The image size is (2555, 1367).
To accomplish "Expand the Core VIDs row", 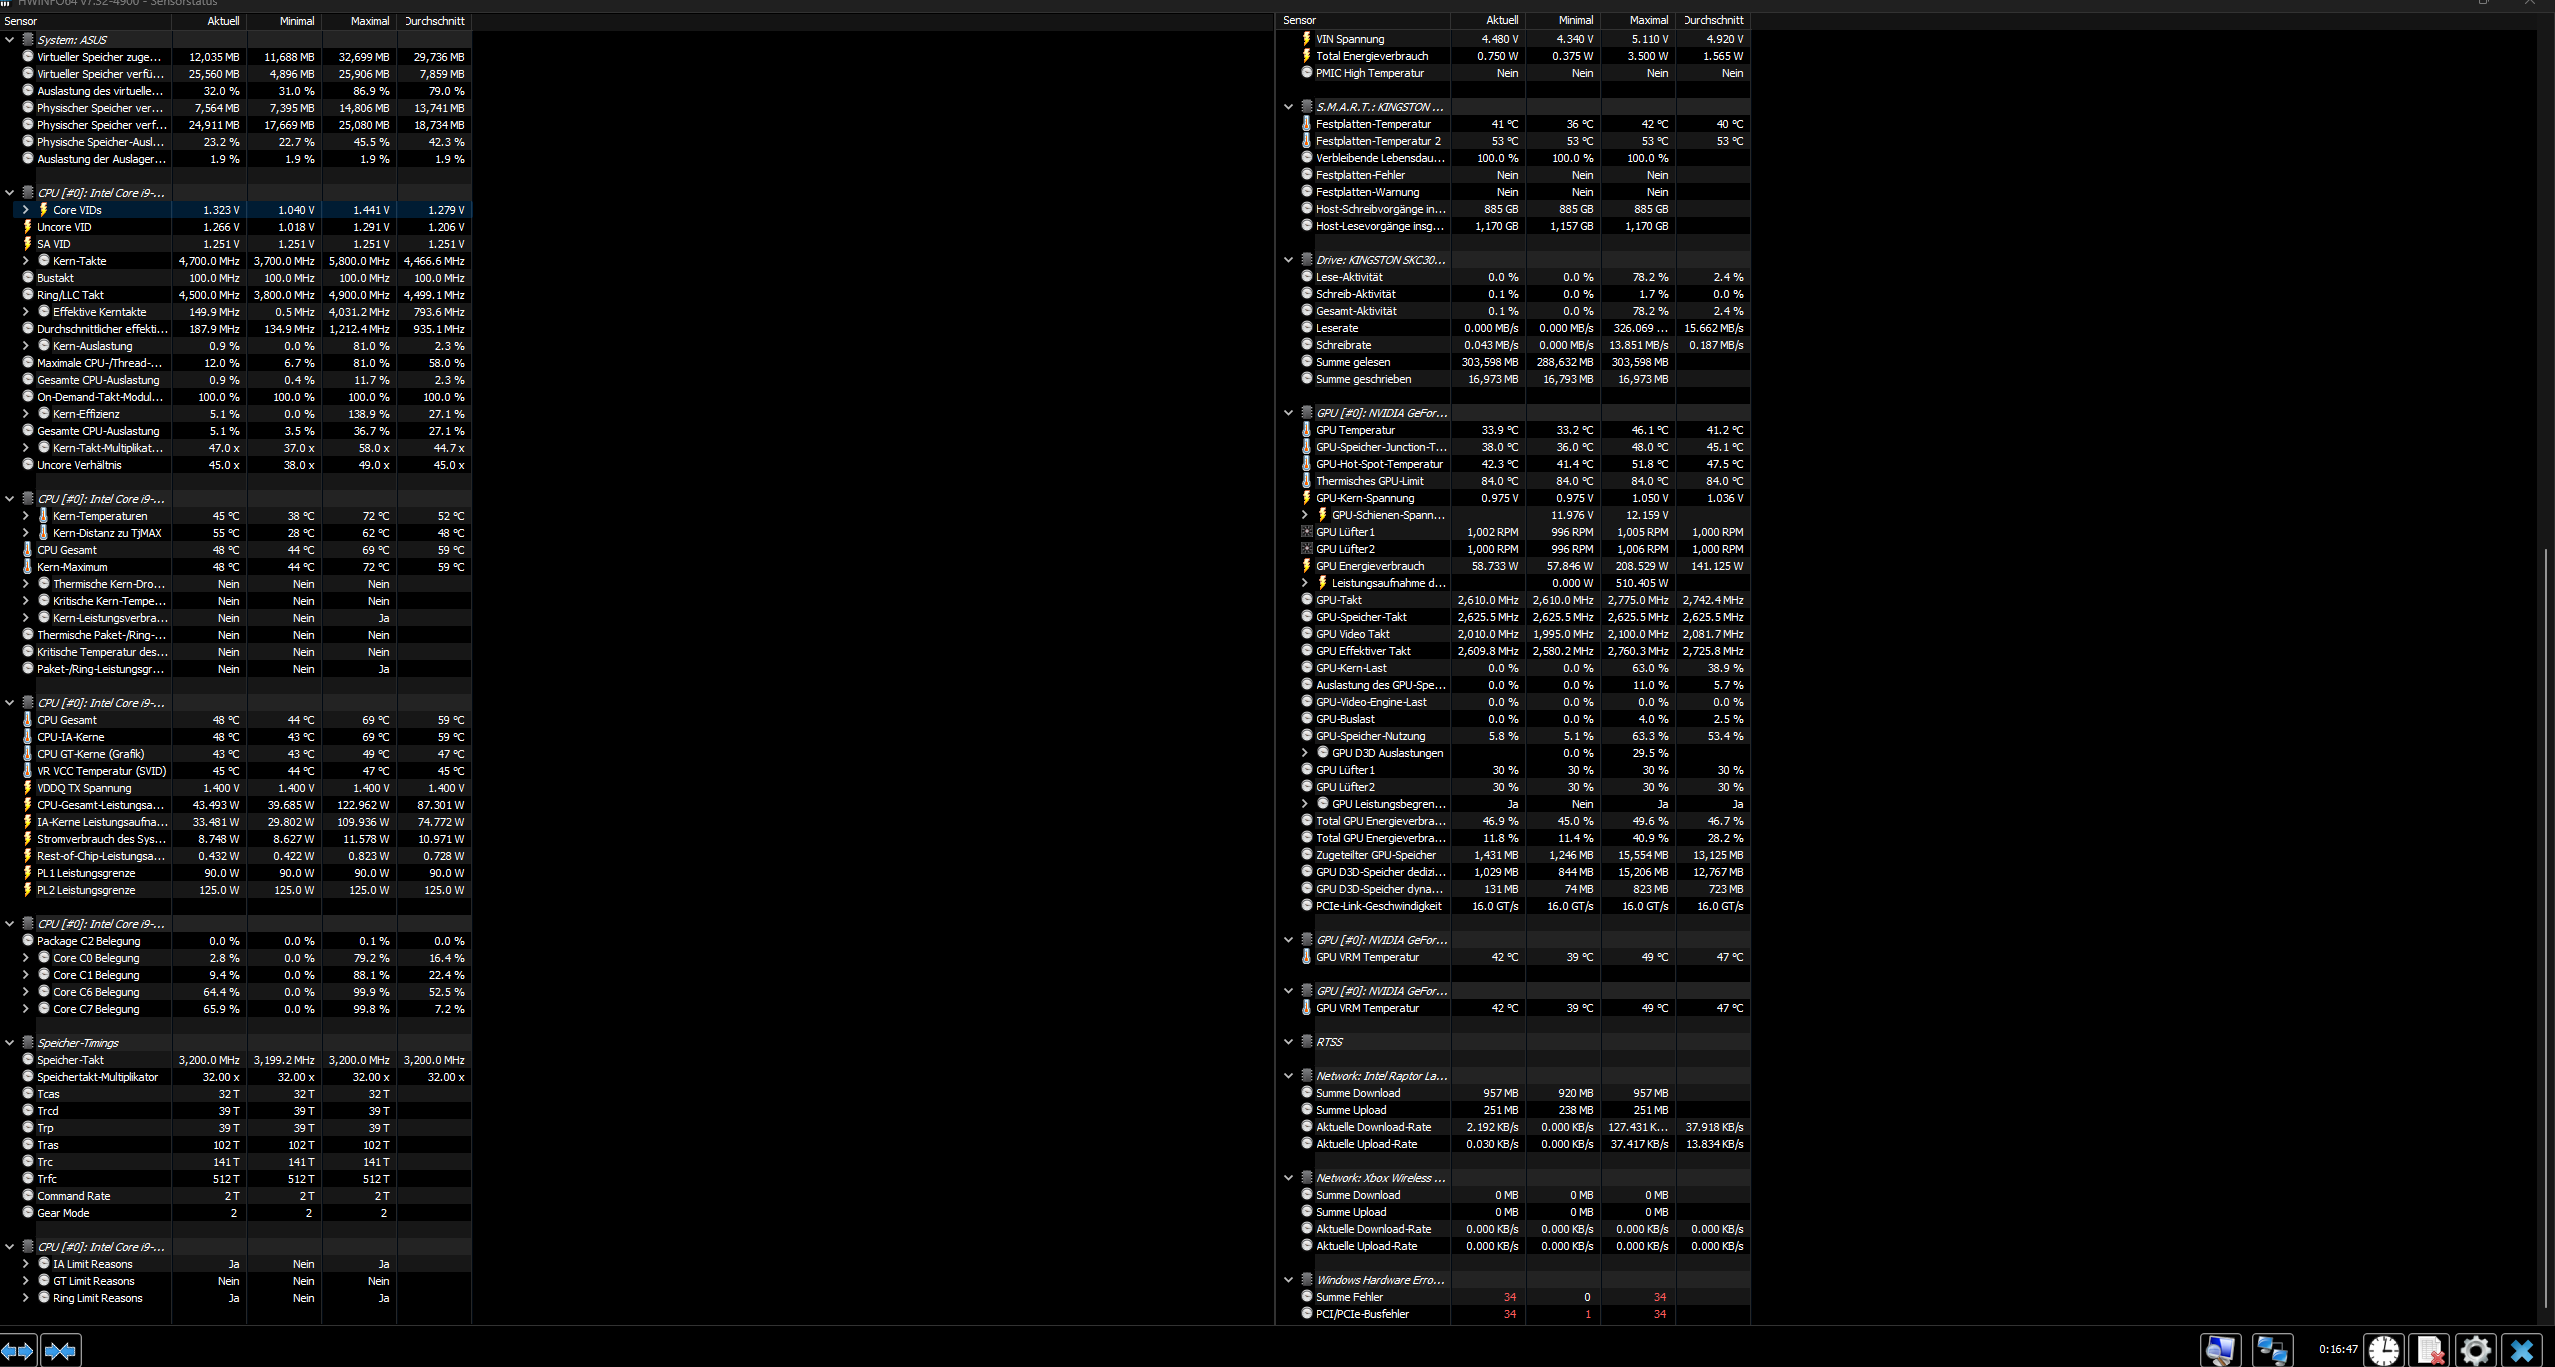I will 26,210.
